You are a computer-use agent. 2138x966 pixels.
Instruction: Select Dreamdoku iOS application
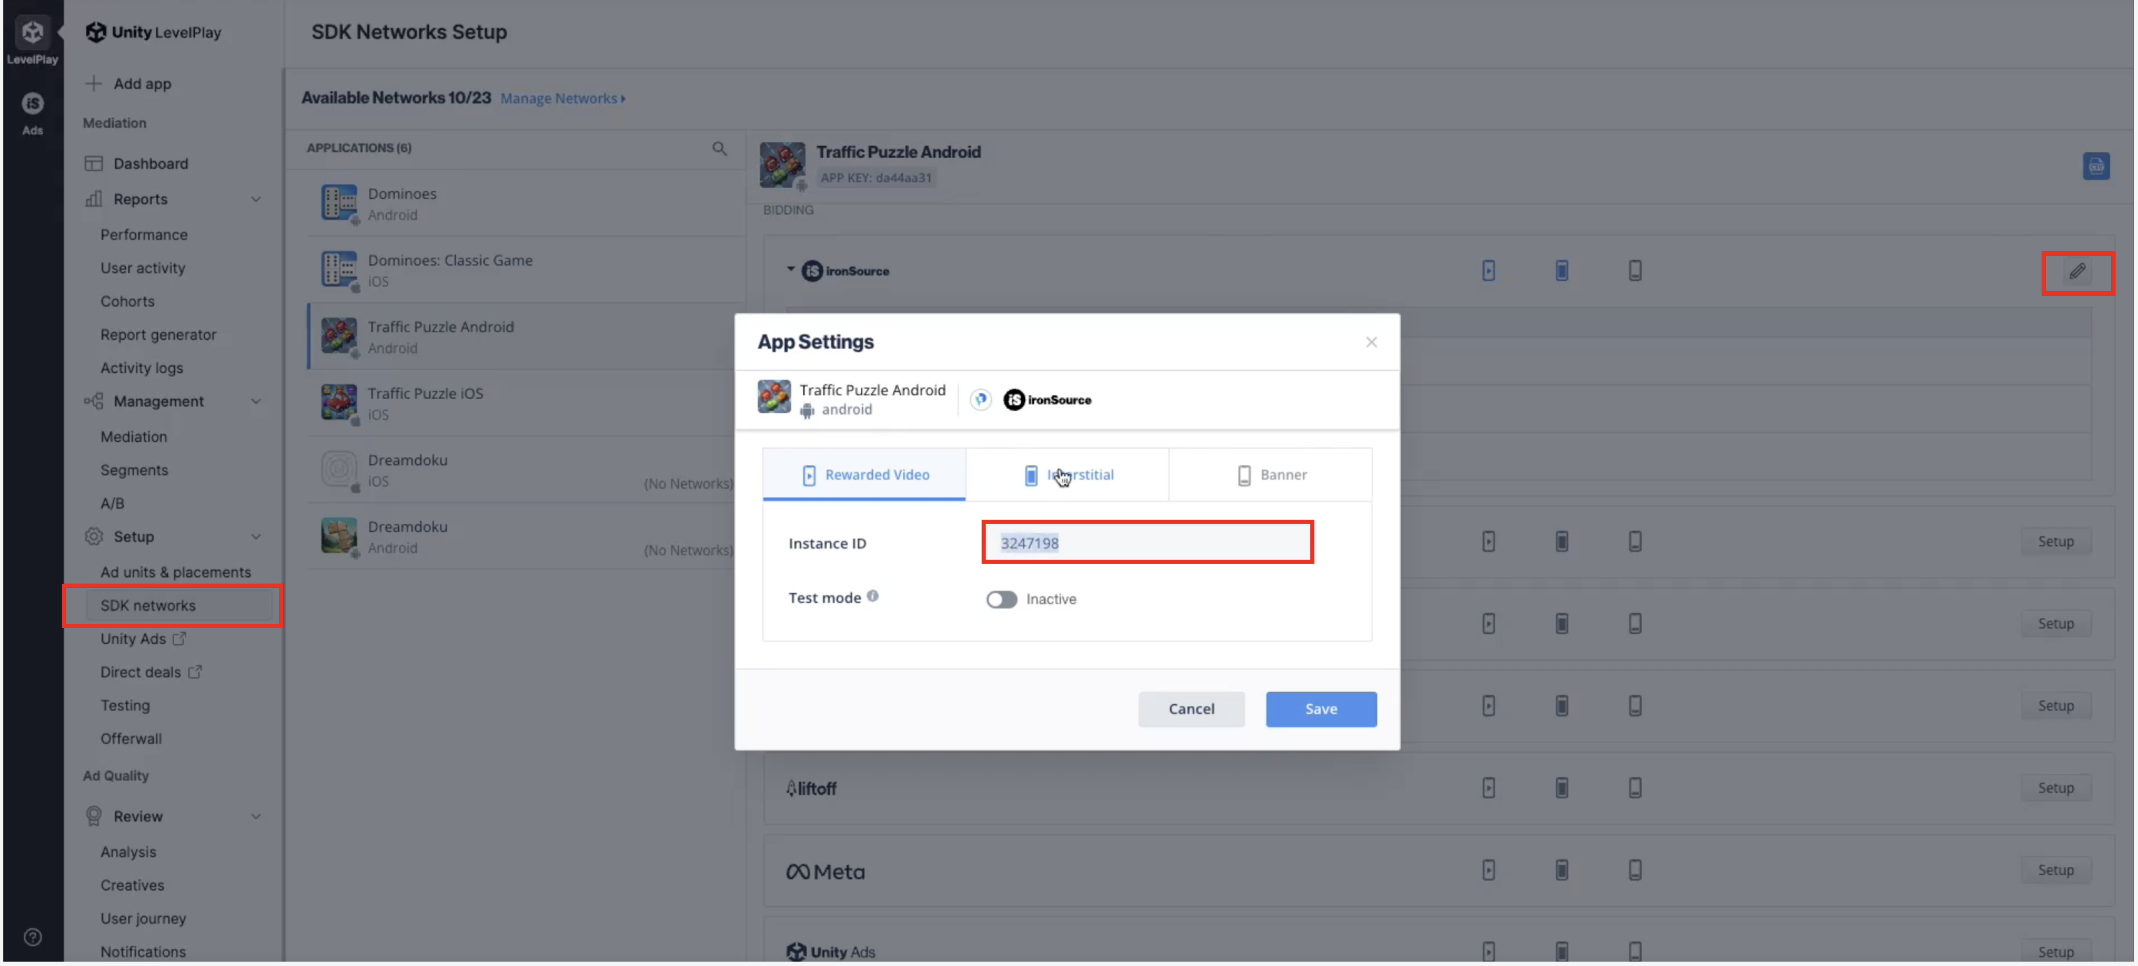526,469
